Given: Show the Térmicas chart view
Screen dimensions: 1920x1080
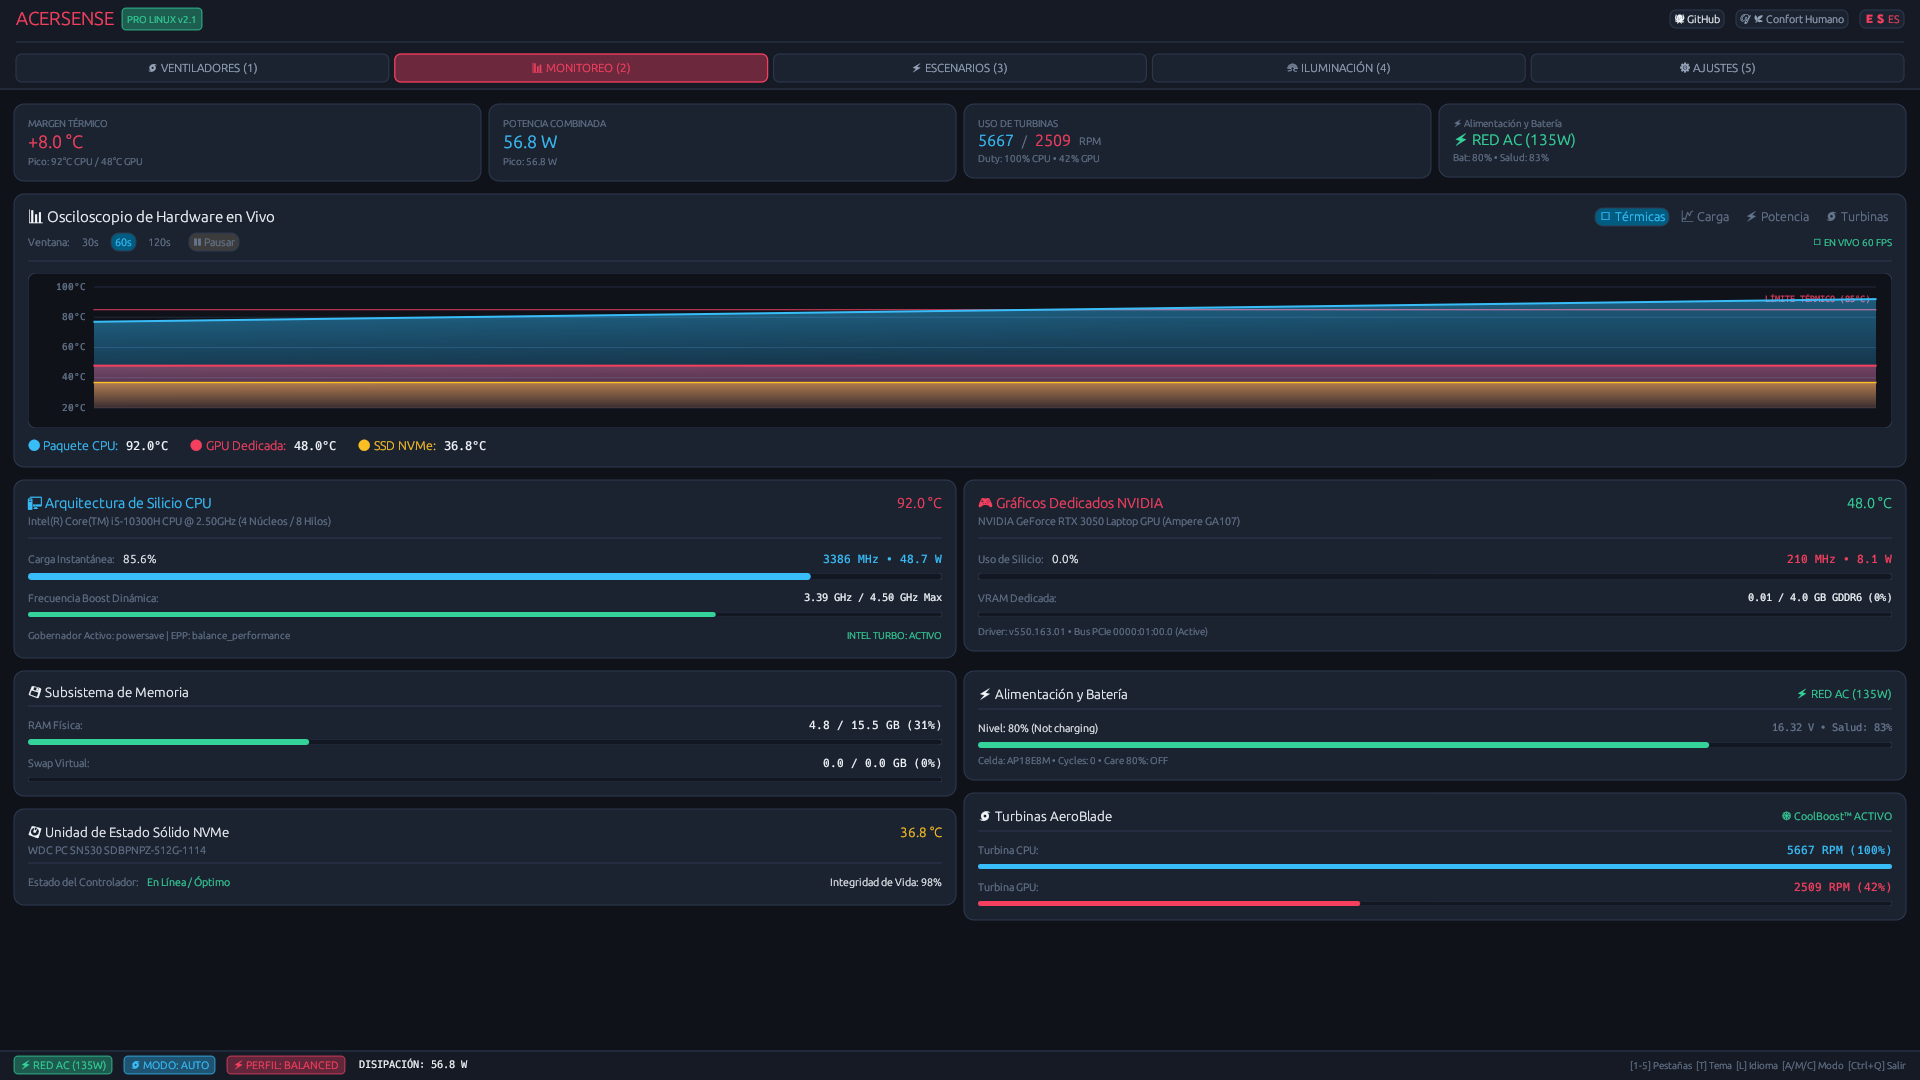Looking at the screenshot, I should [1632, 217].
